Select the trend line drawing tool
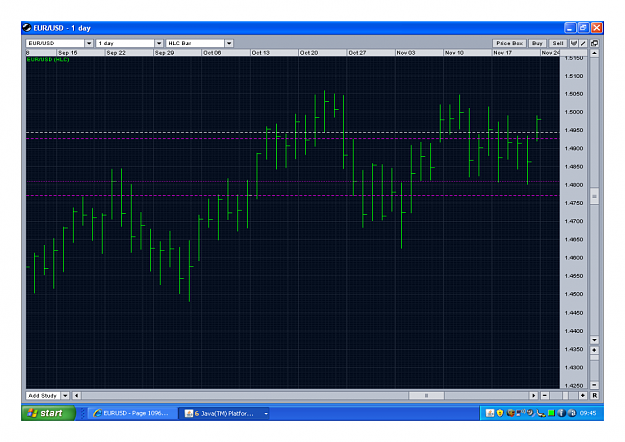Image resolution: width=625 pixels, height=442 pixels. [x=582, y=43]
